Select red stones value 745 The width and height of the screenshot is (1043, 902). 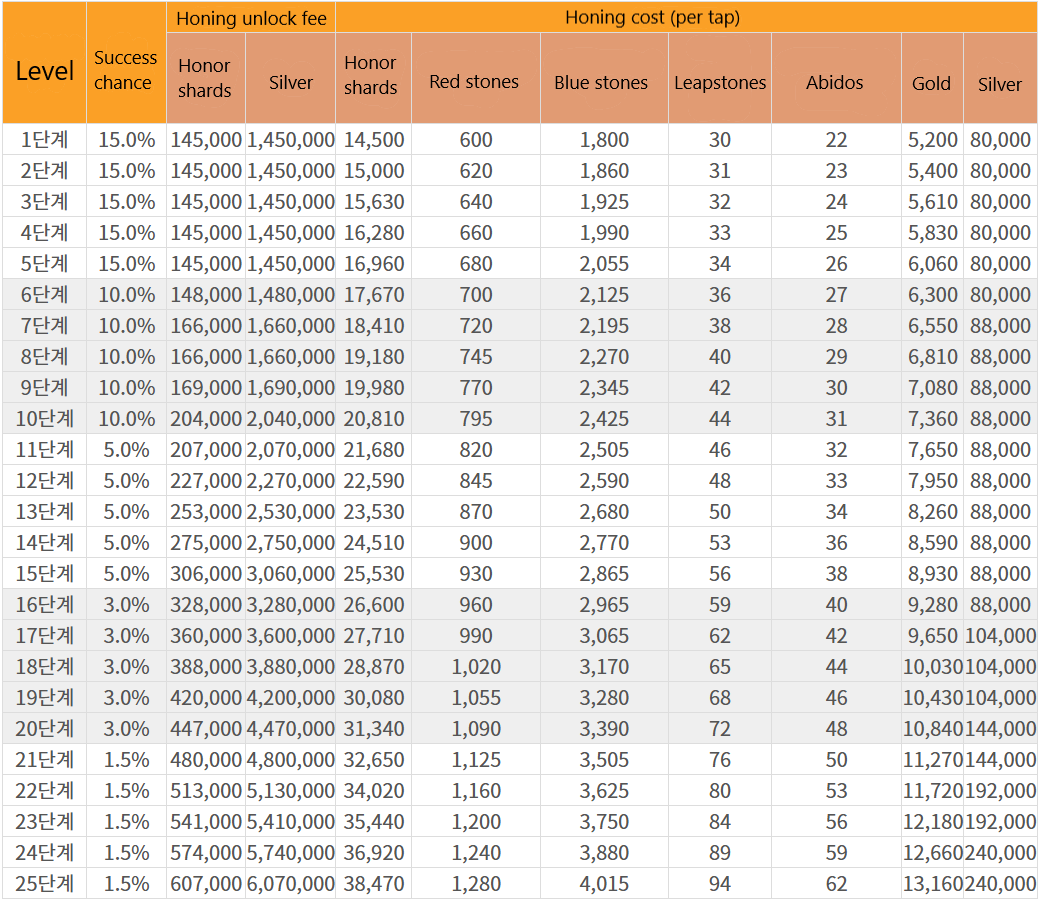(476, 357)
